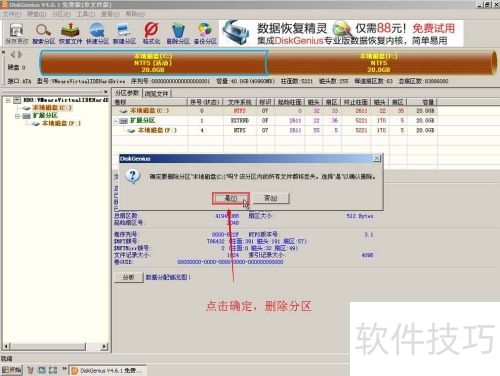Collapse the extended partition node in left tree
Screen dimensions: 500x376
tap(17, 116)
